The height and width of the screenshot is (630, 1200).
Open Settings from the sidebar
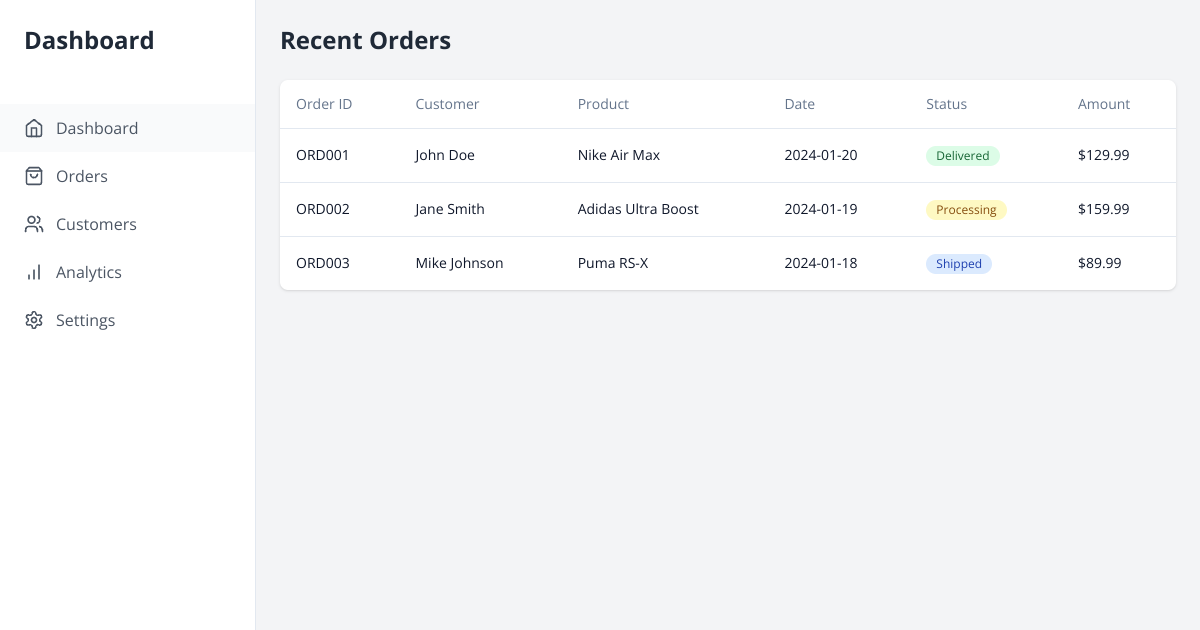[x=85, y=320]
